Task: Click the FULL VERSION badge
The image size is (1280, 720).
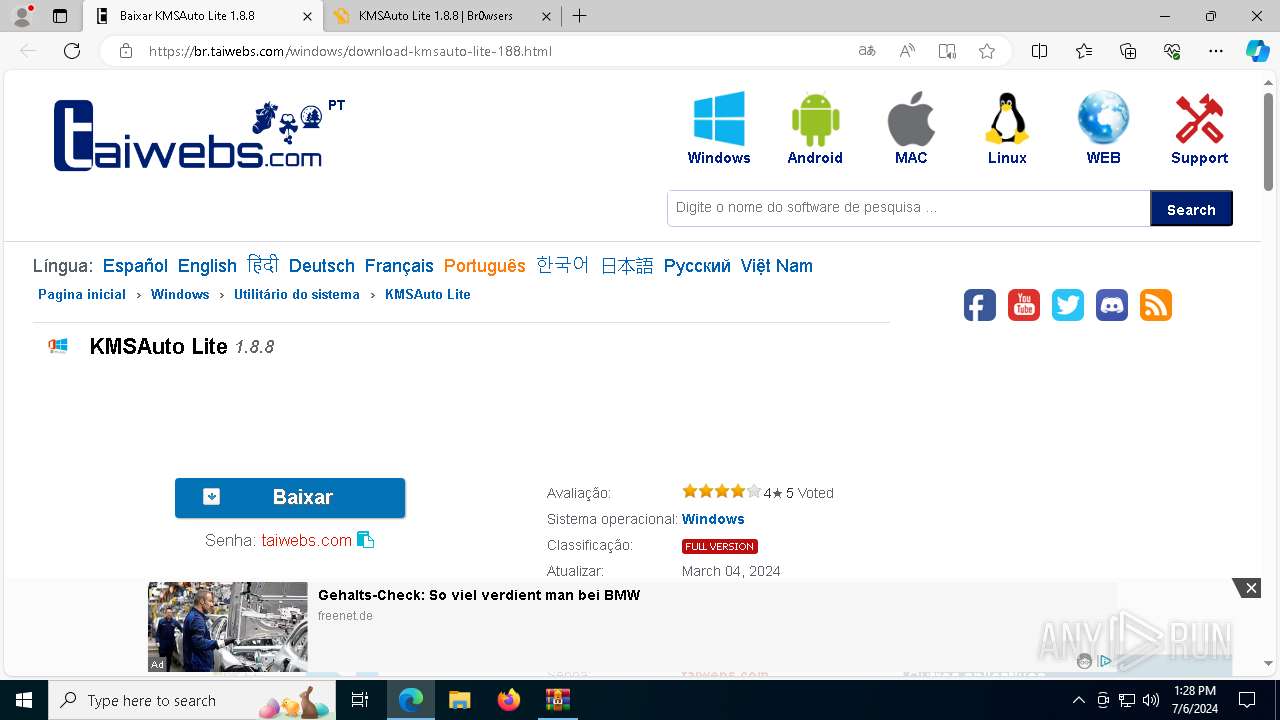Action: click(x=720, y=546)
